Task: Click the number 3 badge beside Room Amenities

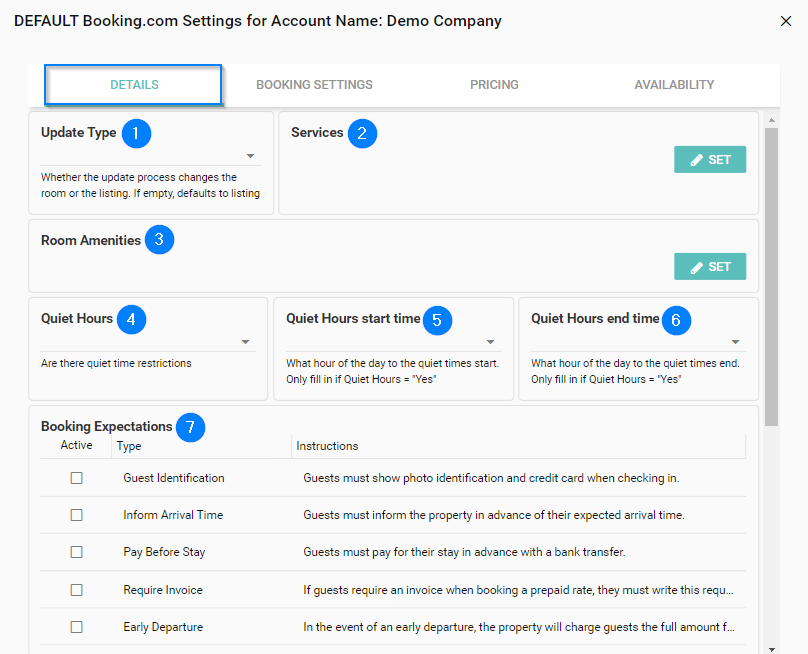Action: tap(159, 240)
